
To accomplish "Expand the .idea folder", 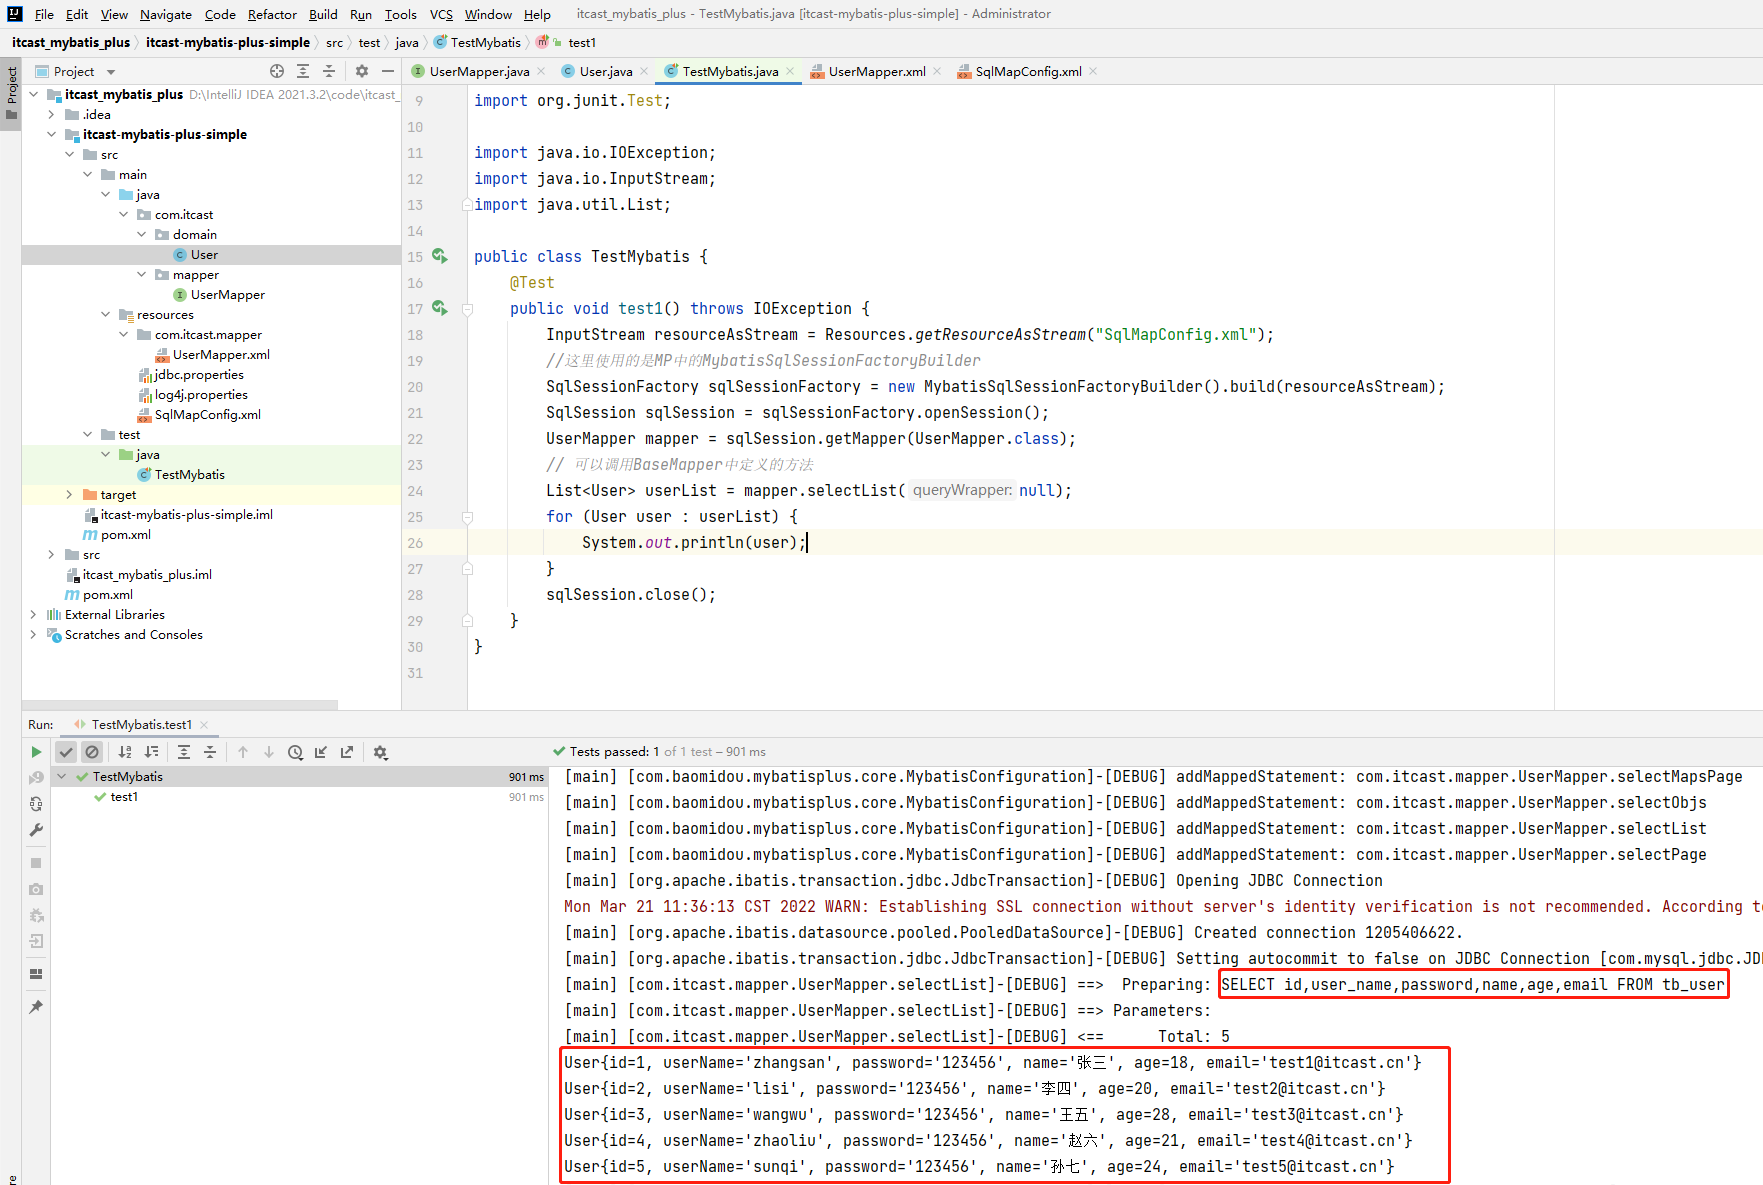I will (51, 114).
